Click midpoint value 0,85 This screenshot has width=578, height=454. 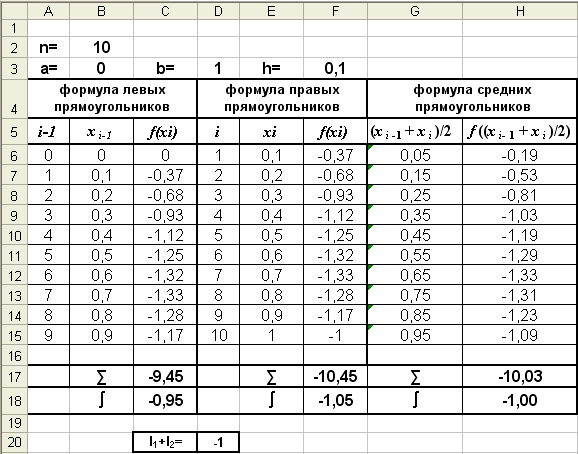click(x=415, y=315)
